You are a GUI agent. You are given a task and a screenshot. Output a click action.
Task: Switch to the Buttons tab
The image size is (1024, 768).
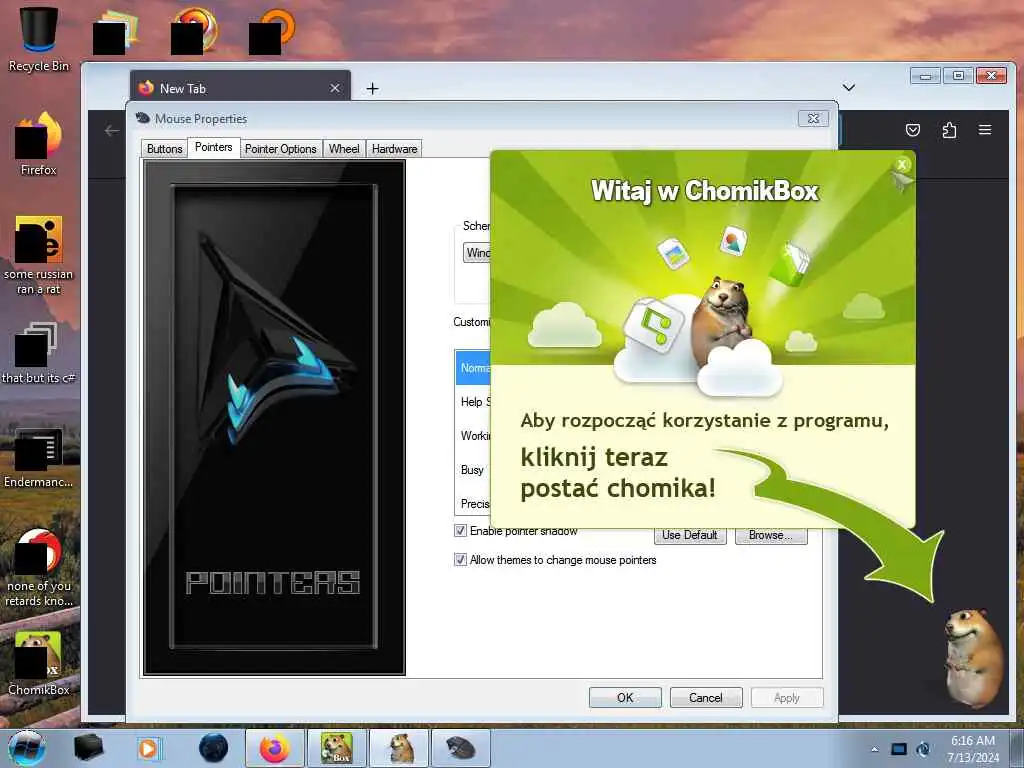[x=165, y=149]
